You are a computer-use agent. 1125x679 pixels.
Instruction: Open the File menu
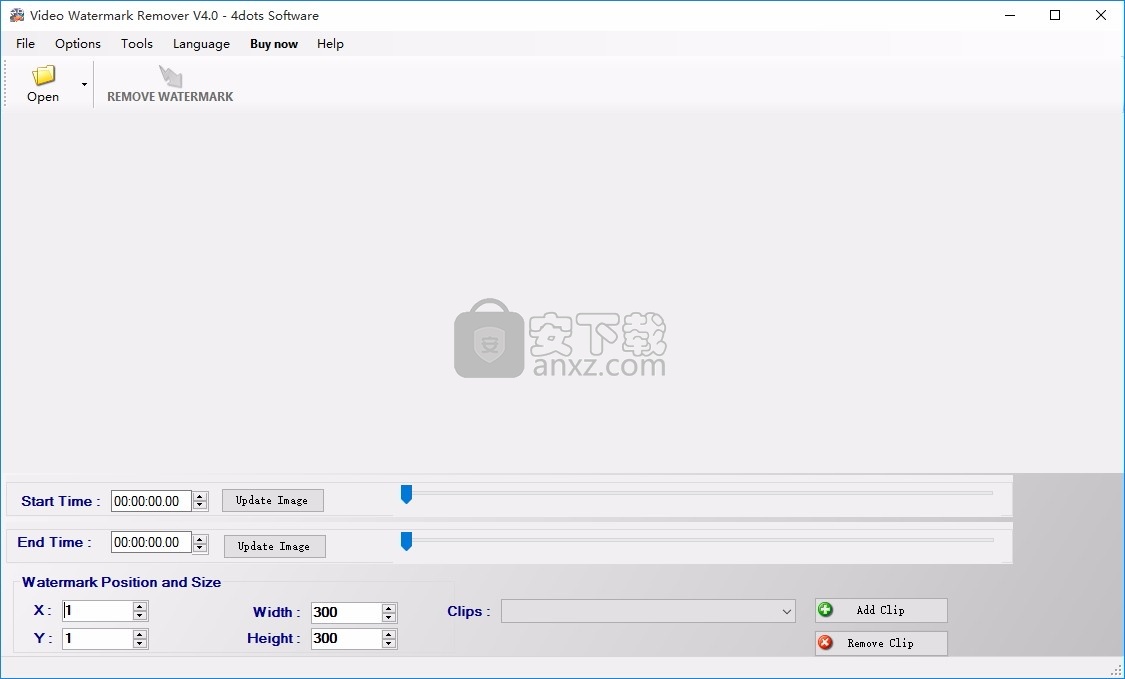pyautogui.click(x=25, y=44)
